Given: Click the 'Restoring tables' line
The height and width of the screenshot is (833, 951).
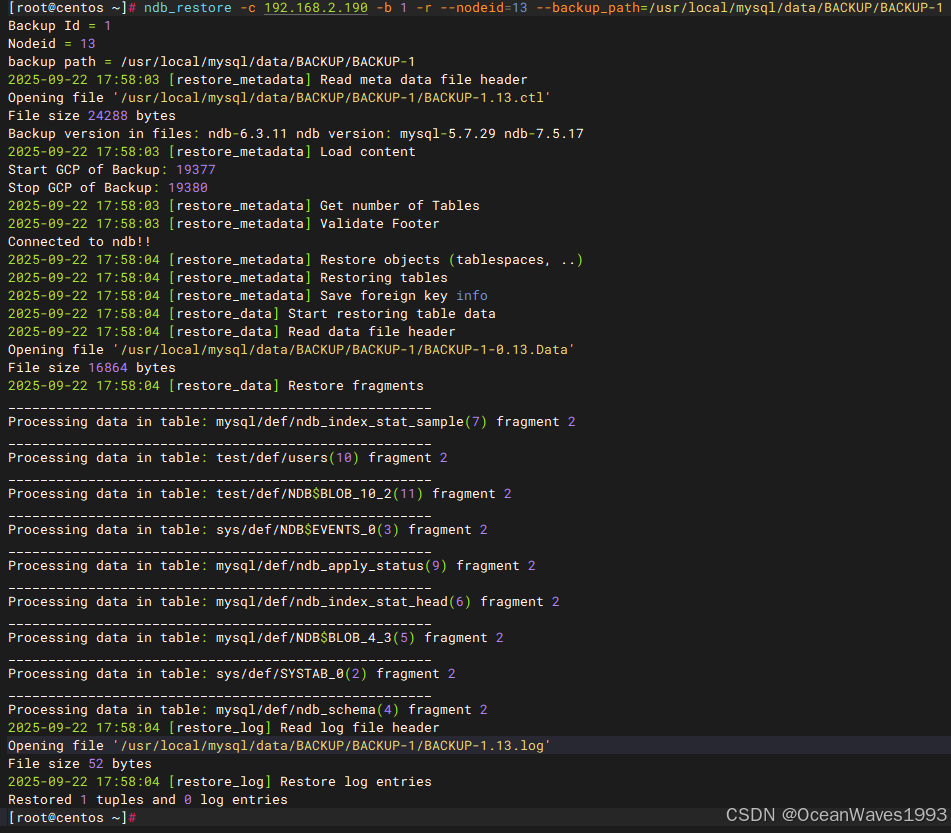Looking at the screenshot, I should [227, 278].
